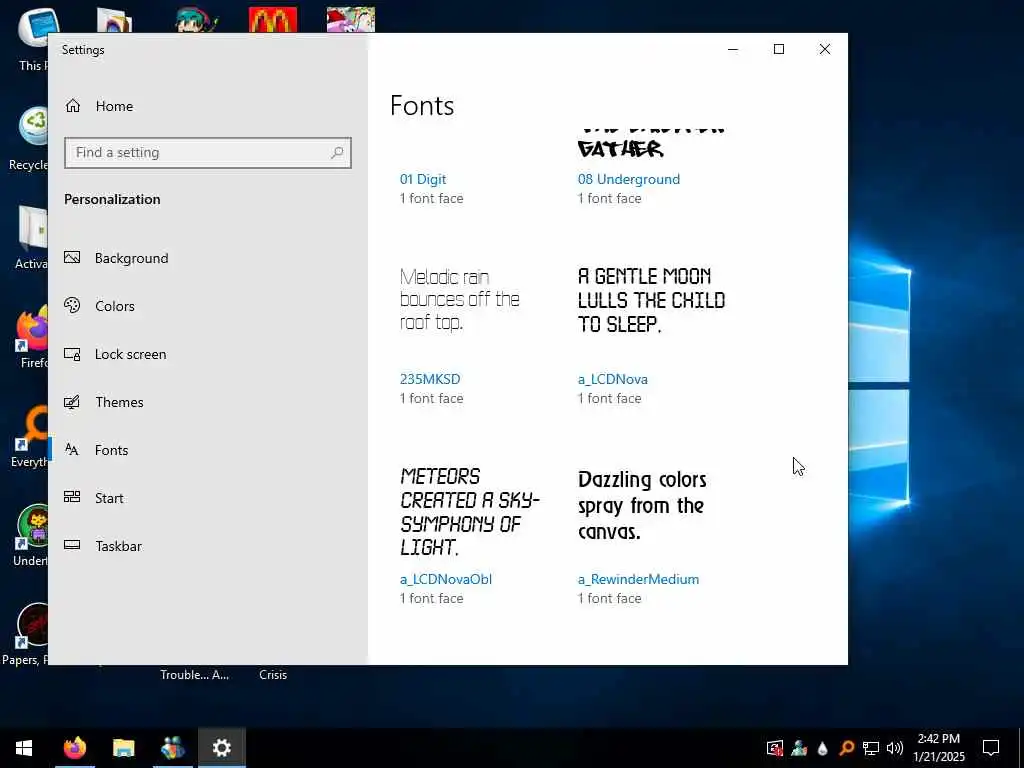The height and width of the screenshot is (768, 1024).
Task: Open the 235MKSD font details
Action: [x=430, y=379]
